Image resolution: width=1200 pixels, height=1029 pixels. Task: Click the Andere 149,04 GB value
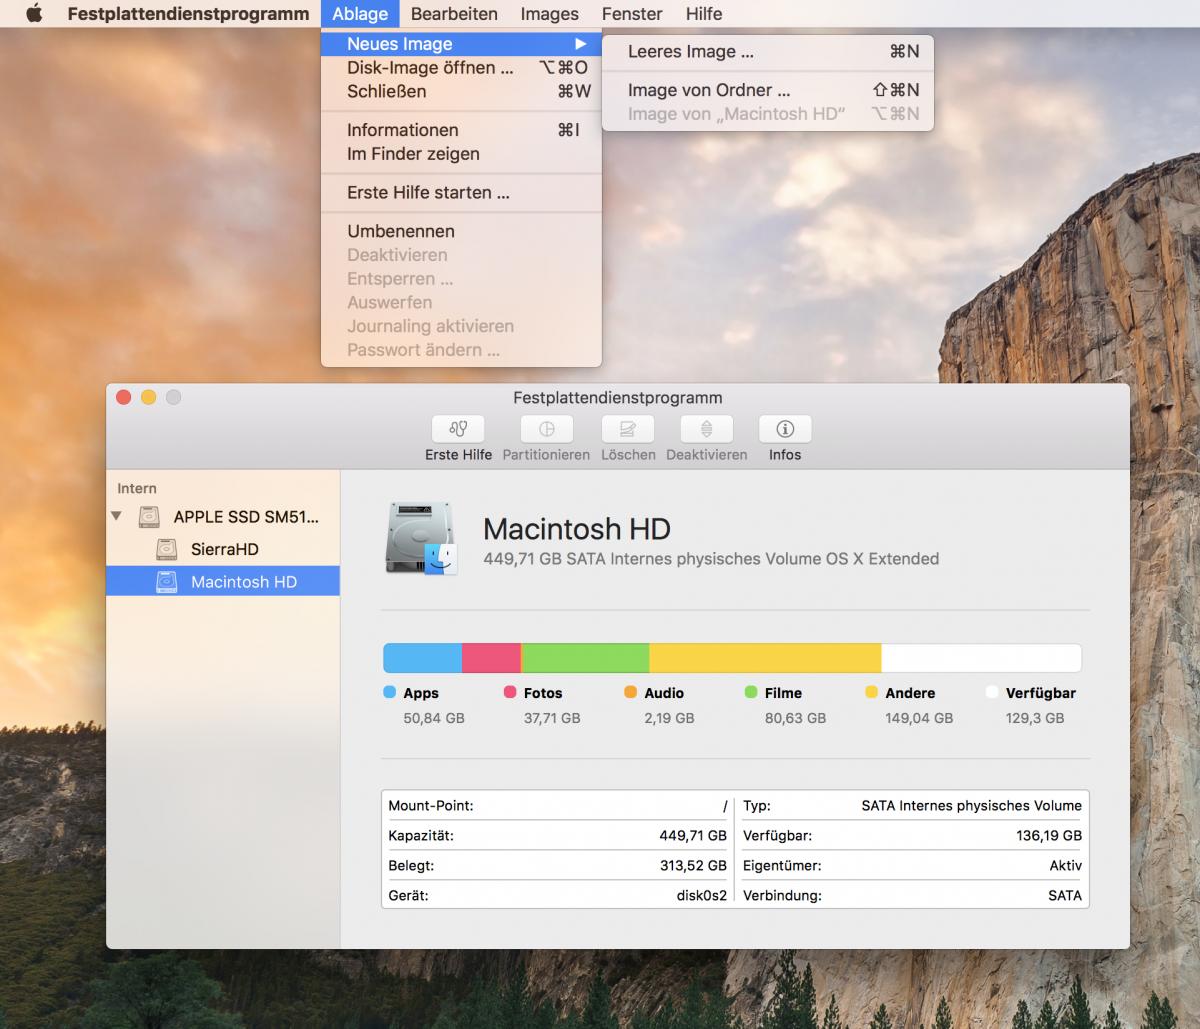(919, 718)
